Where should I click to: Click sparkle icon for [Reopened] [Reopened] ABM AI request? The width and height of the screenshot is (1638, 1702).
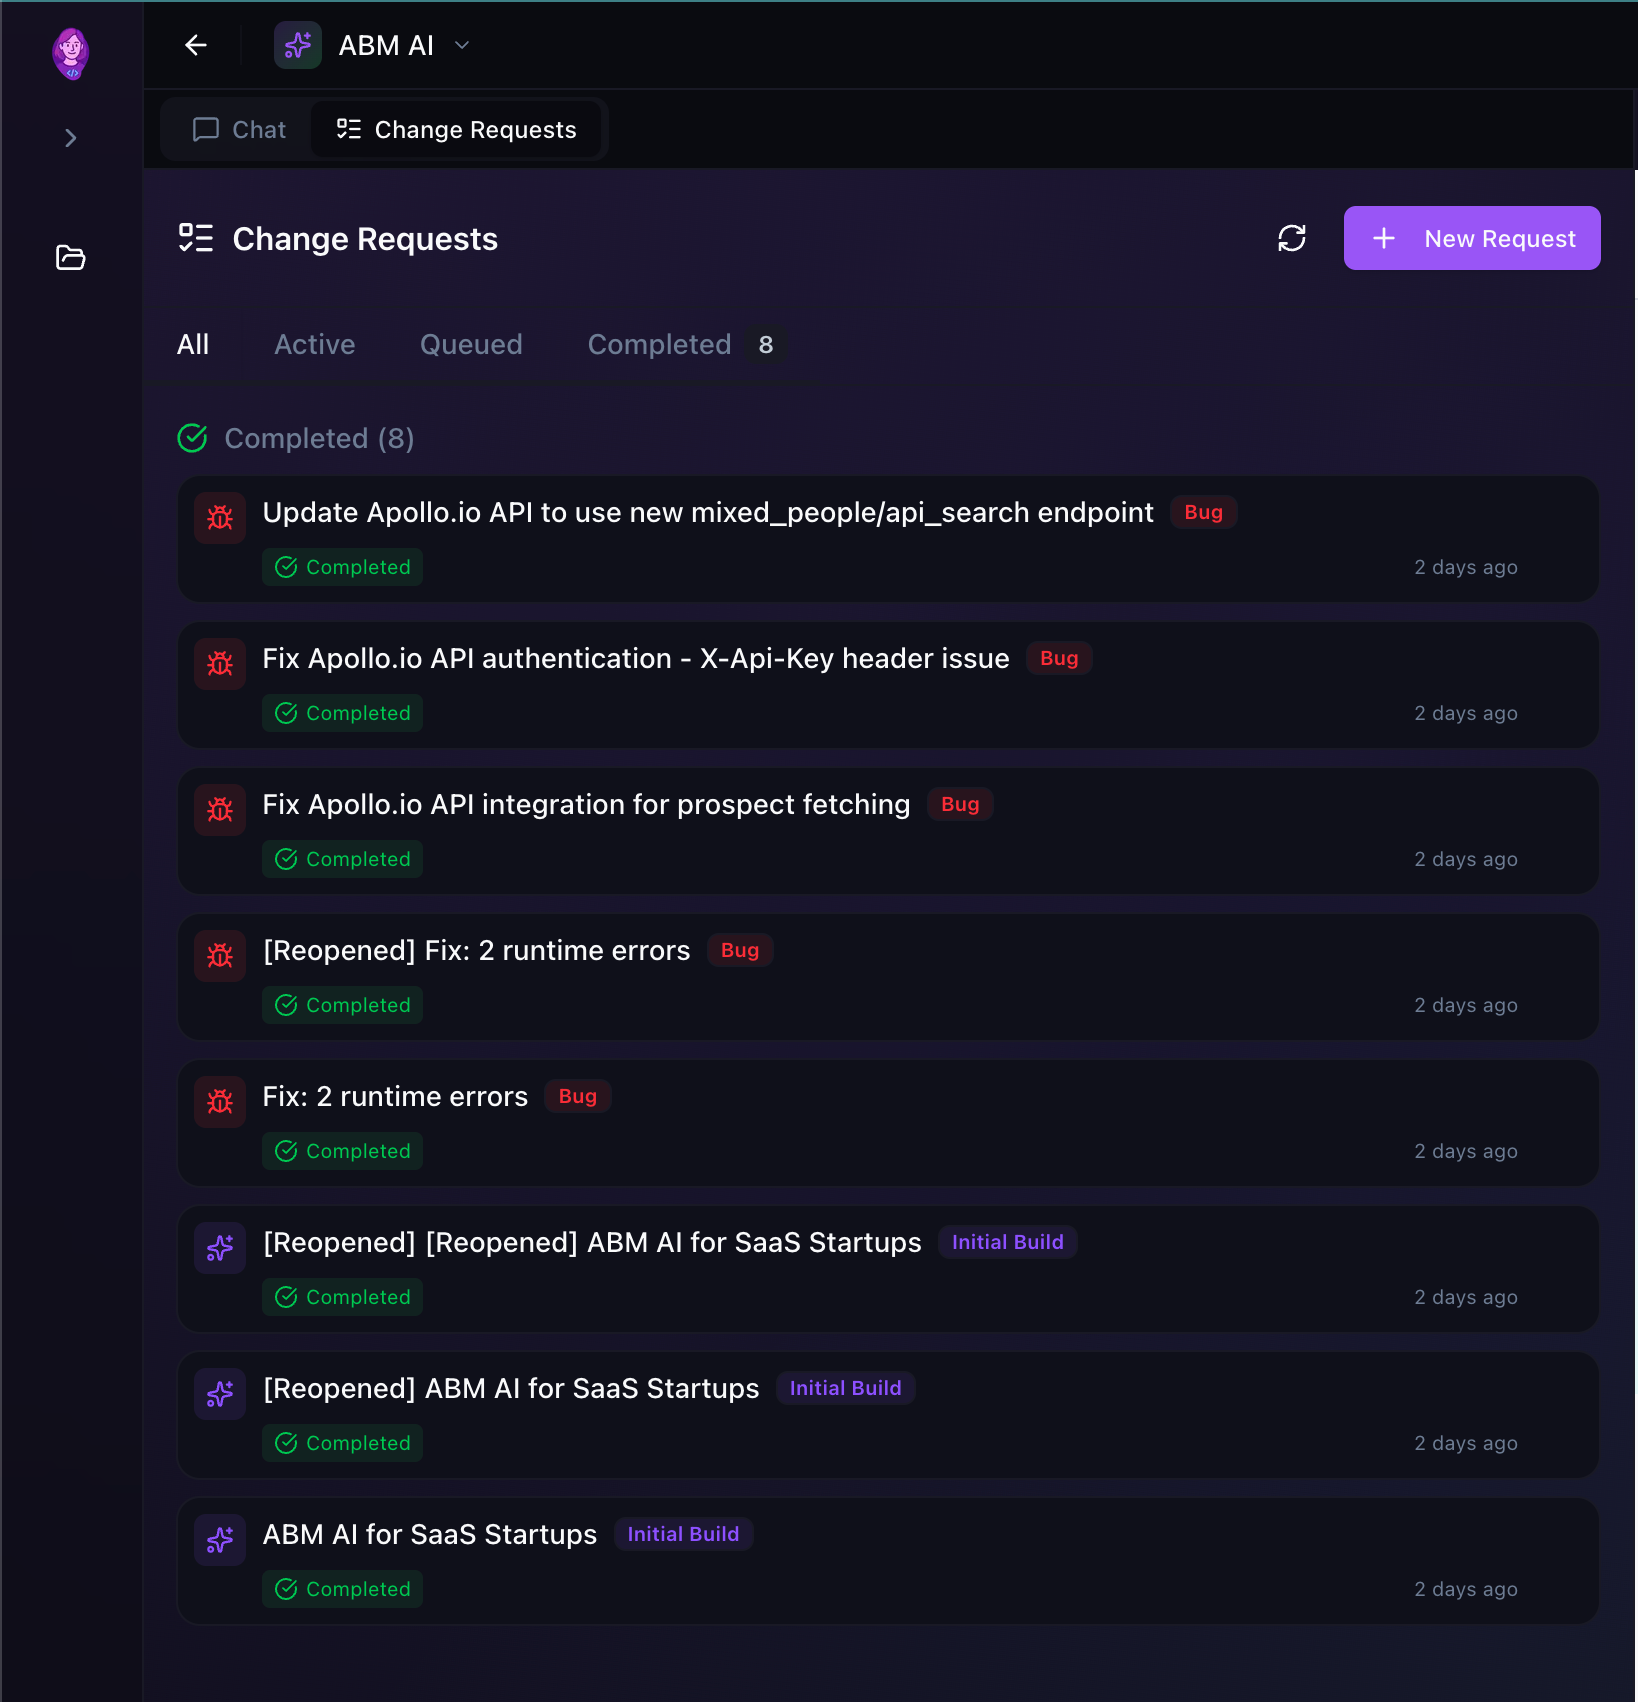(220, 1247)
